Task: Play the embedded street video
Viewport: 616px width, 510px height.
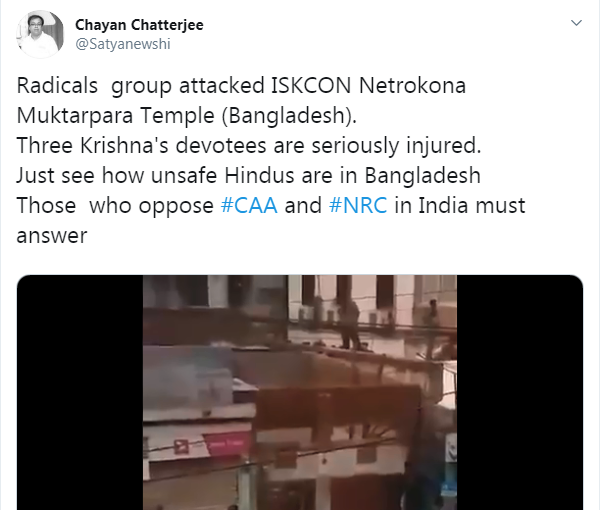Action: pyautogui.click(x=300, y=393)
